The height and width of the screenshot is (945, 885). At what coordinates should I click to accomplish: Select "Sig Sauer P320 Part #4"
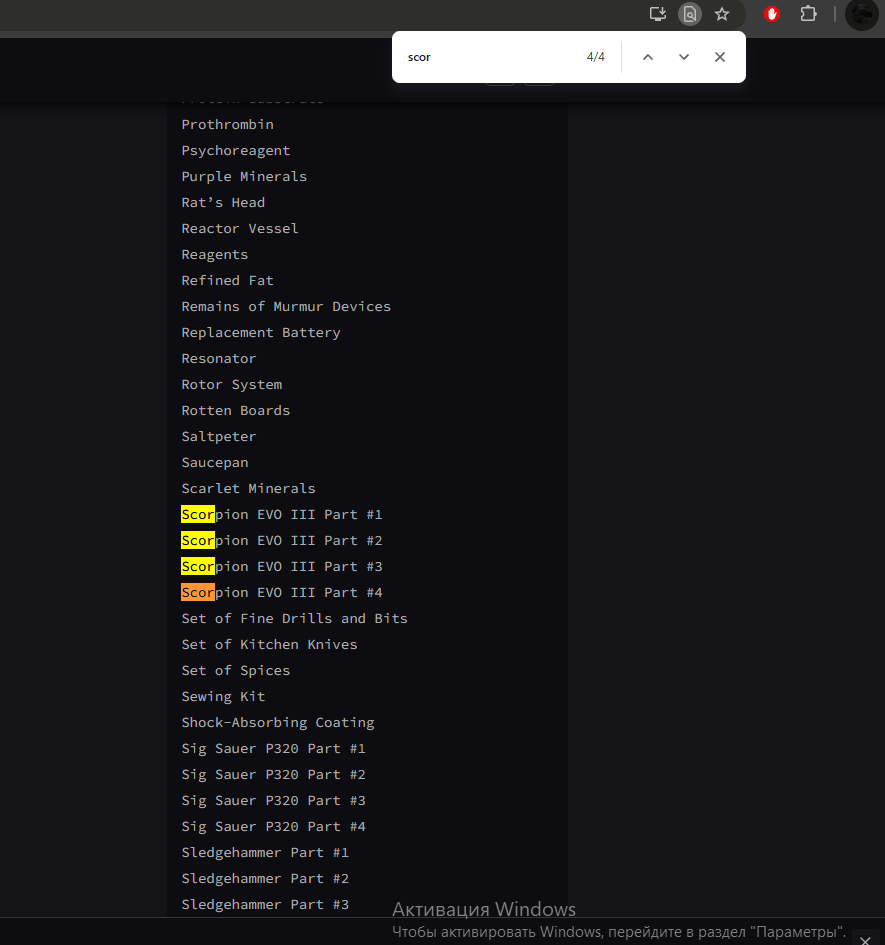pos(274,826)
